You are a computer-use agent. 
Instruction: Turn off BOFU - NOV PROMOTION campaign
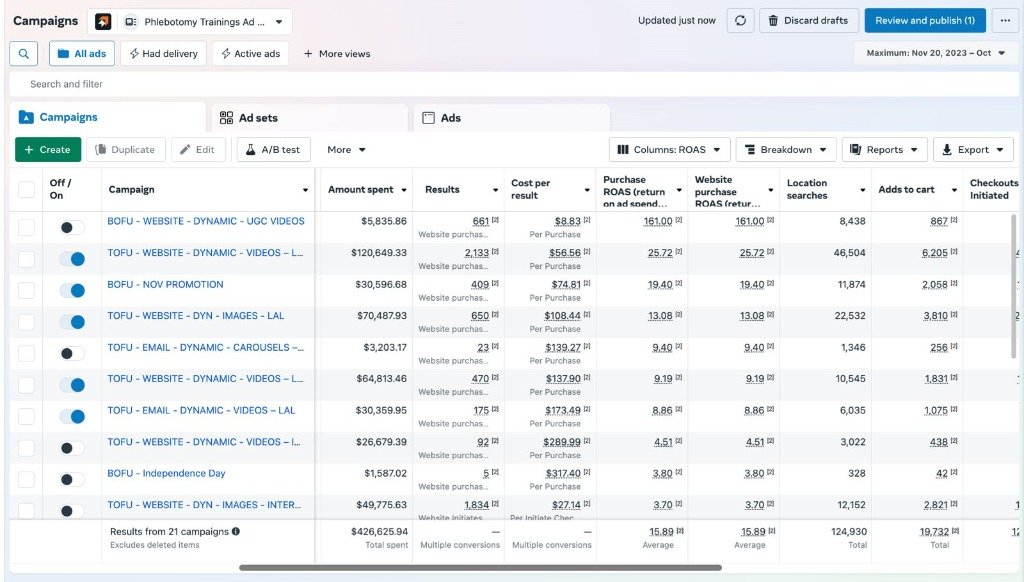click(72, 291)
